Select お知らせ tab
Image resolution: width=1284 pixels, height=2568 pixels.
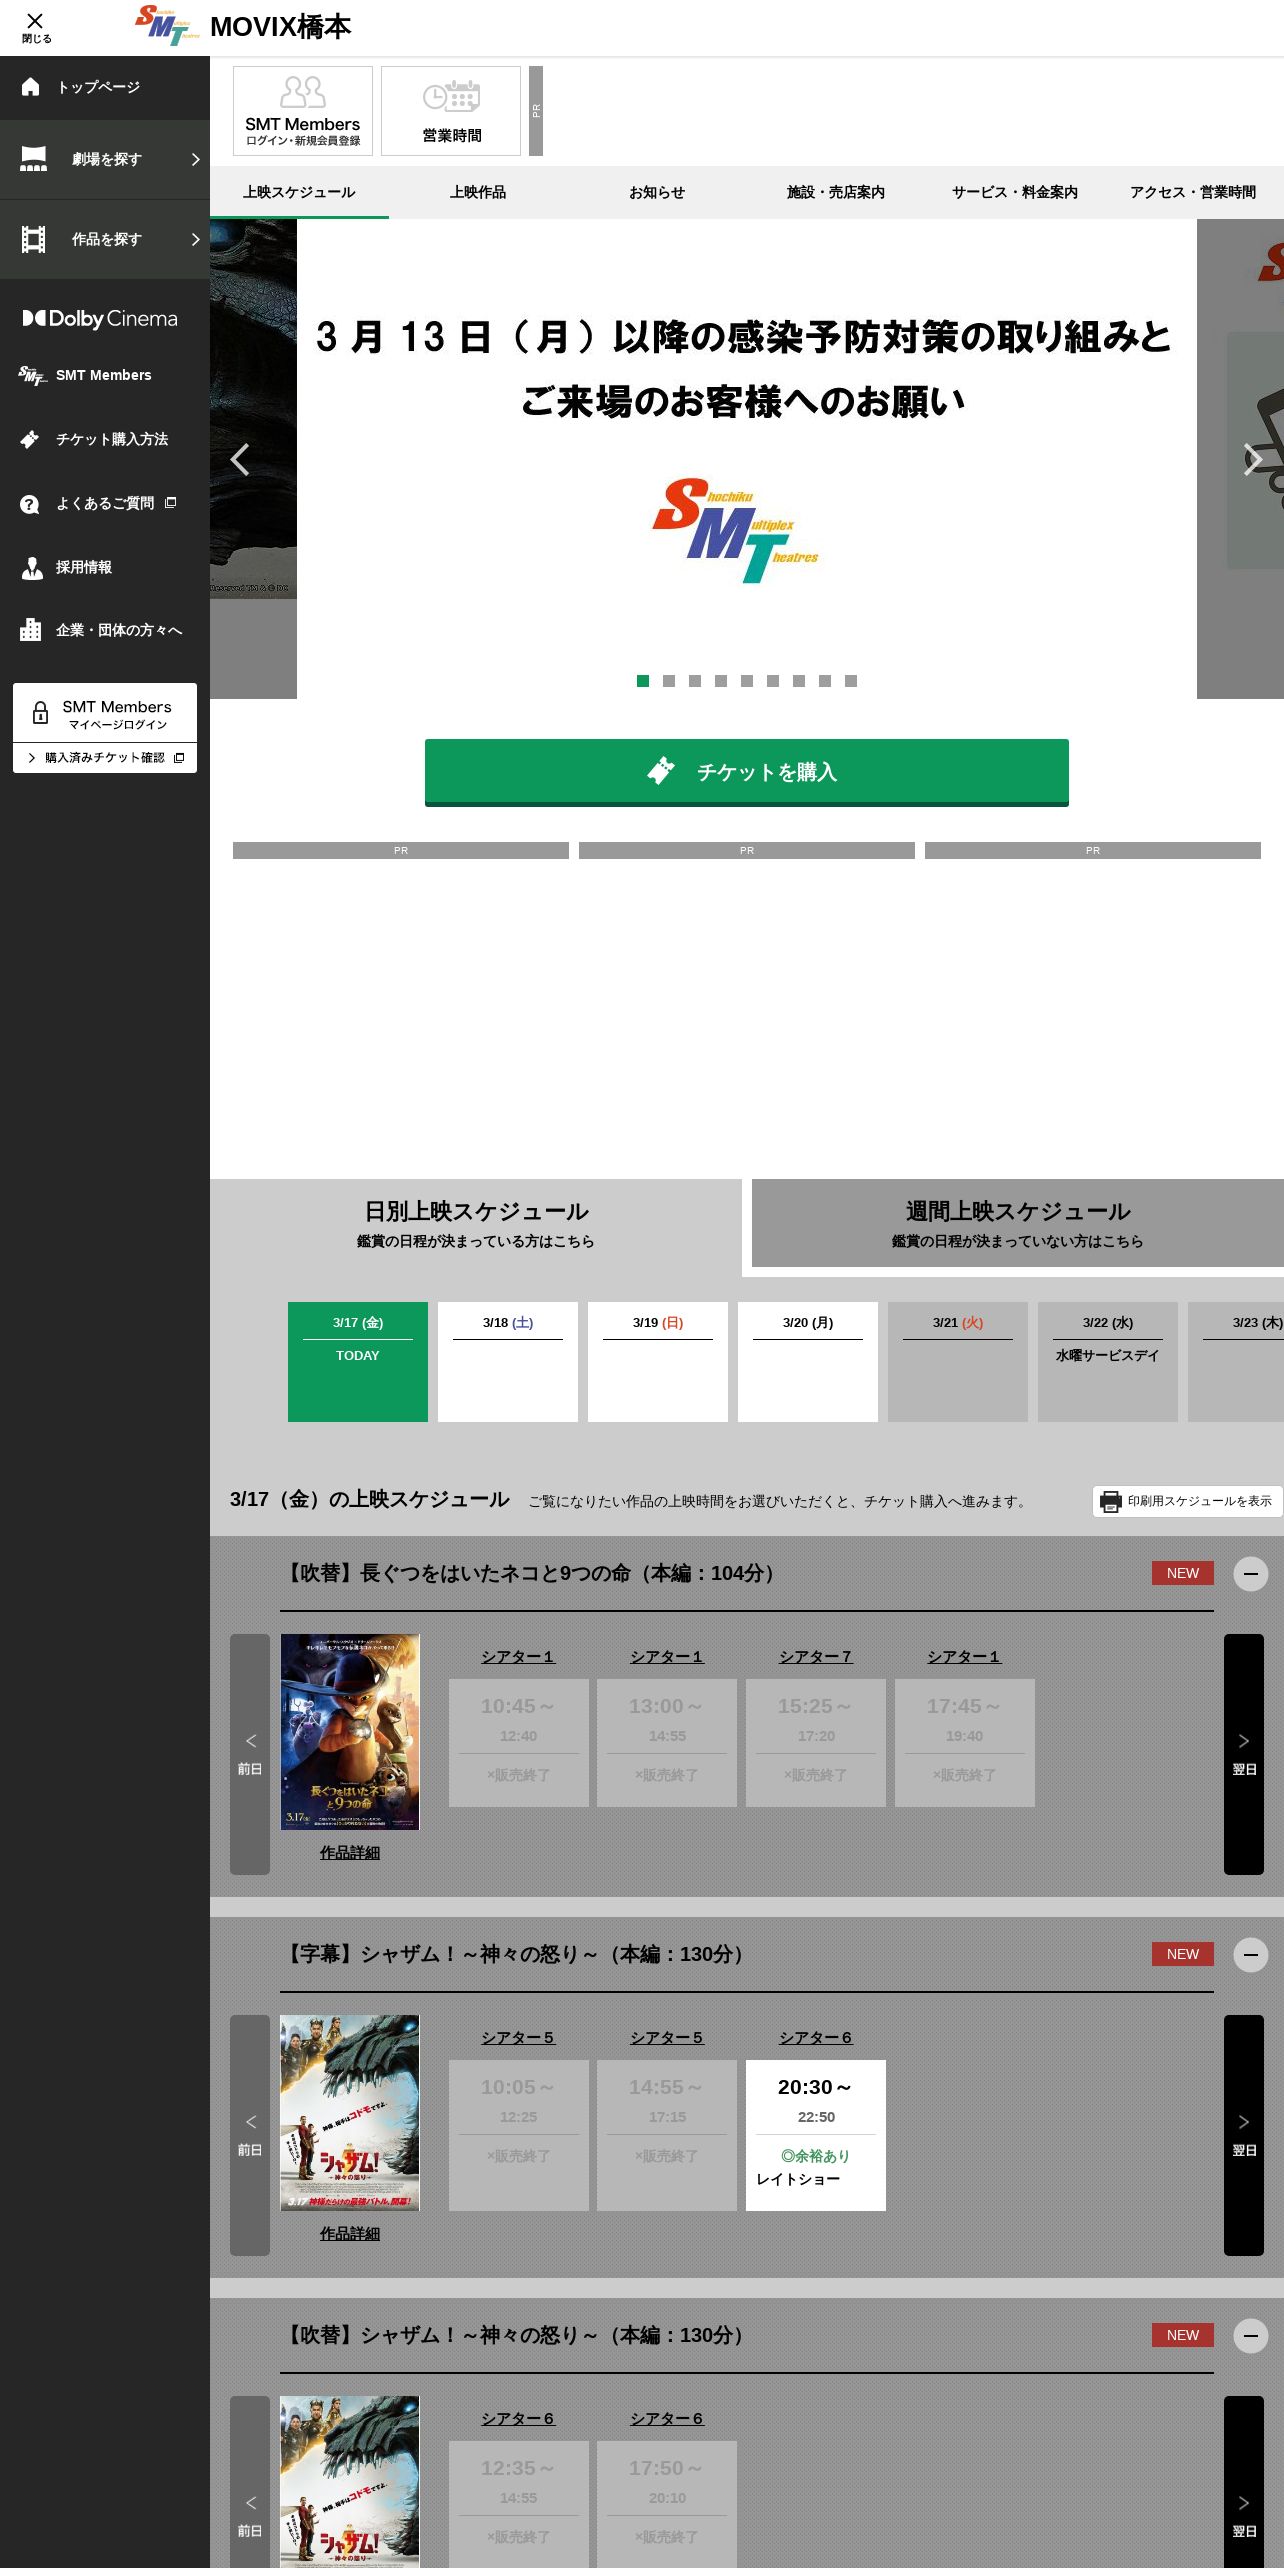[x=657, y=192]
